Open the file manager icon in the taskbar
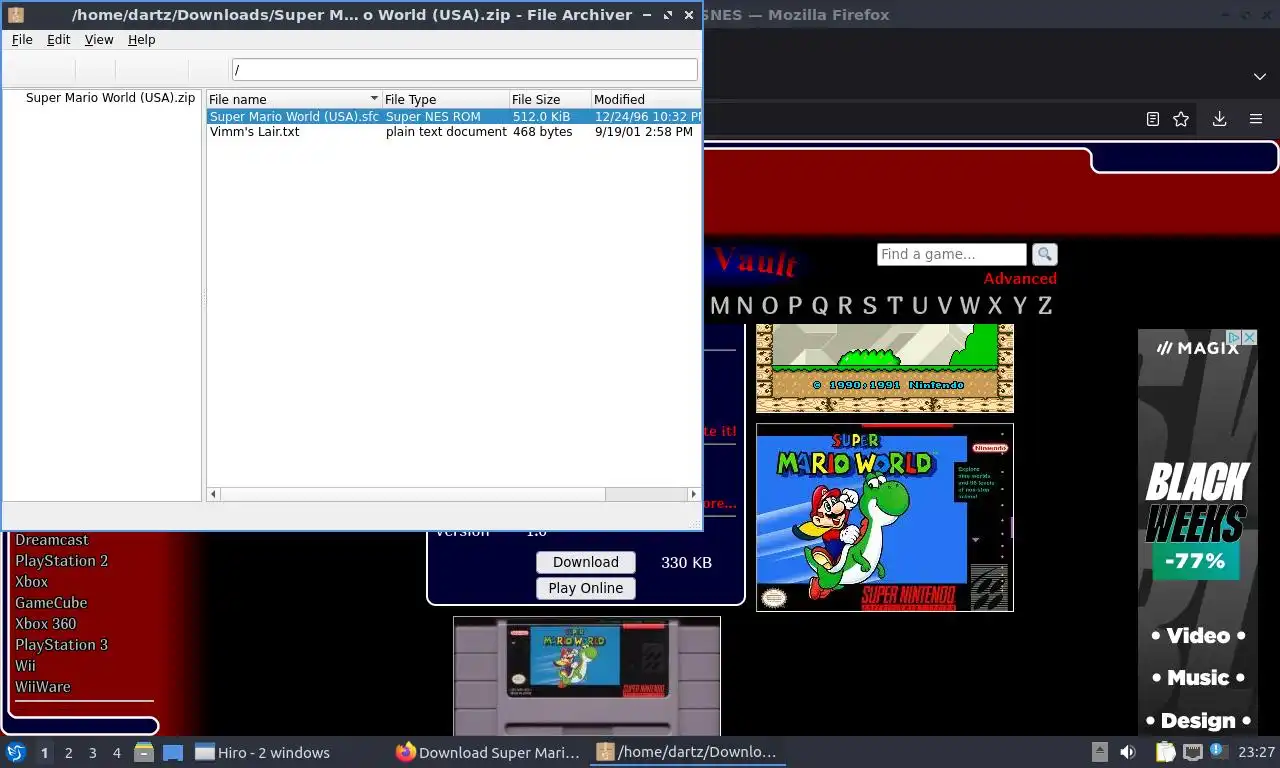This screenshot has height=768, width=1280. pos(144,752)
